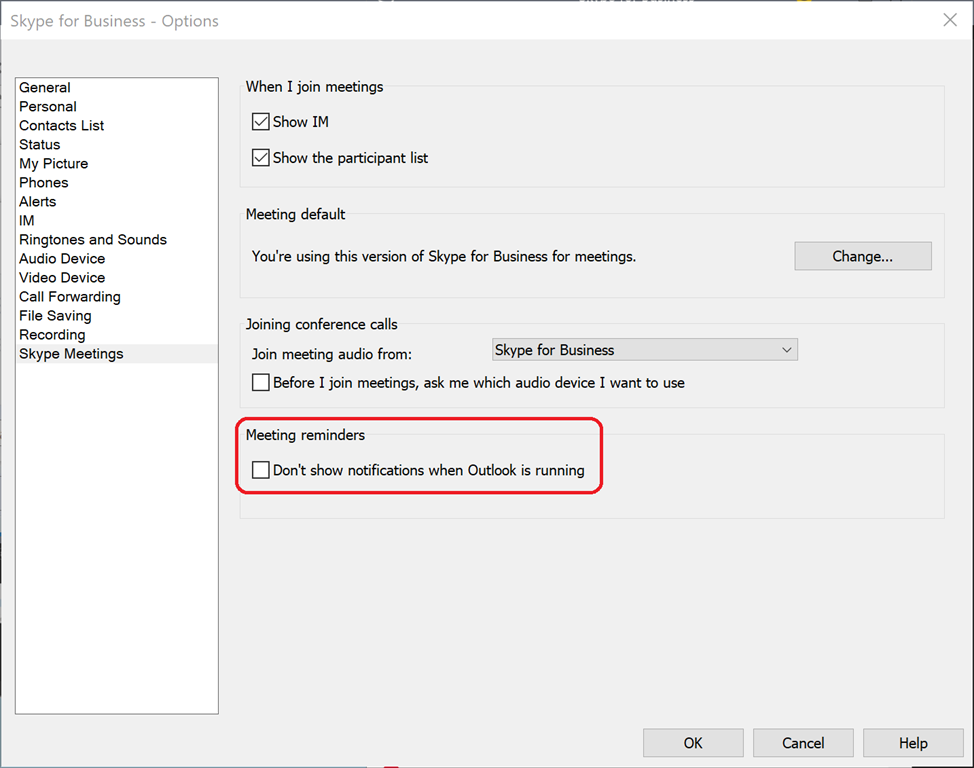Select the Status category

pos(40,145)
